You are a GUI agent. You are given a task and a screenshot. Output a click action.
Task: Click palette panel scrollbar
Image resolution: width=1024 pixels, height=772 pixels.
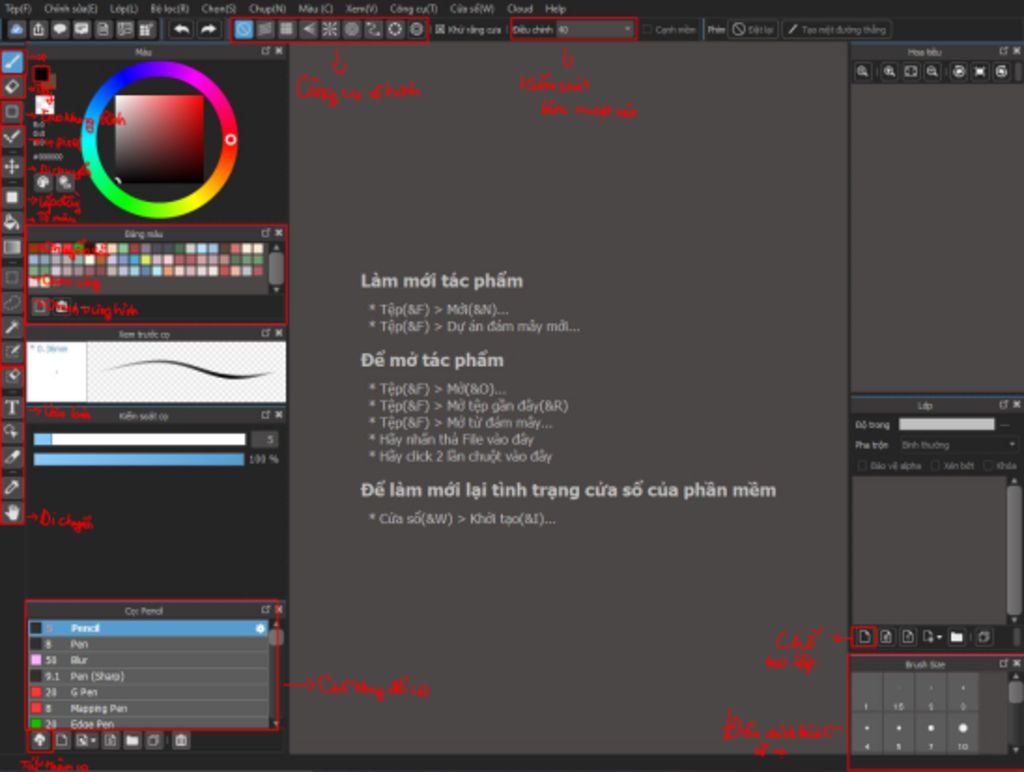click(x=276, y=268)
